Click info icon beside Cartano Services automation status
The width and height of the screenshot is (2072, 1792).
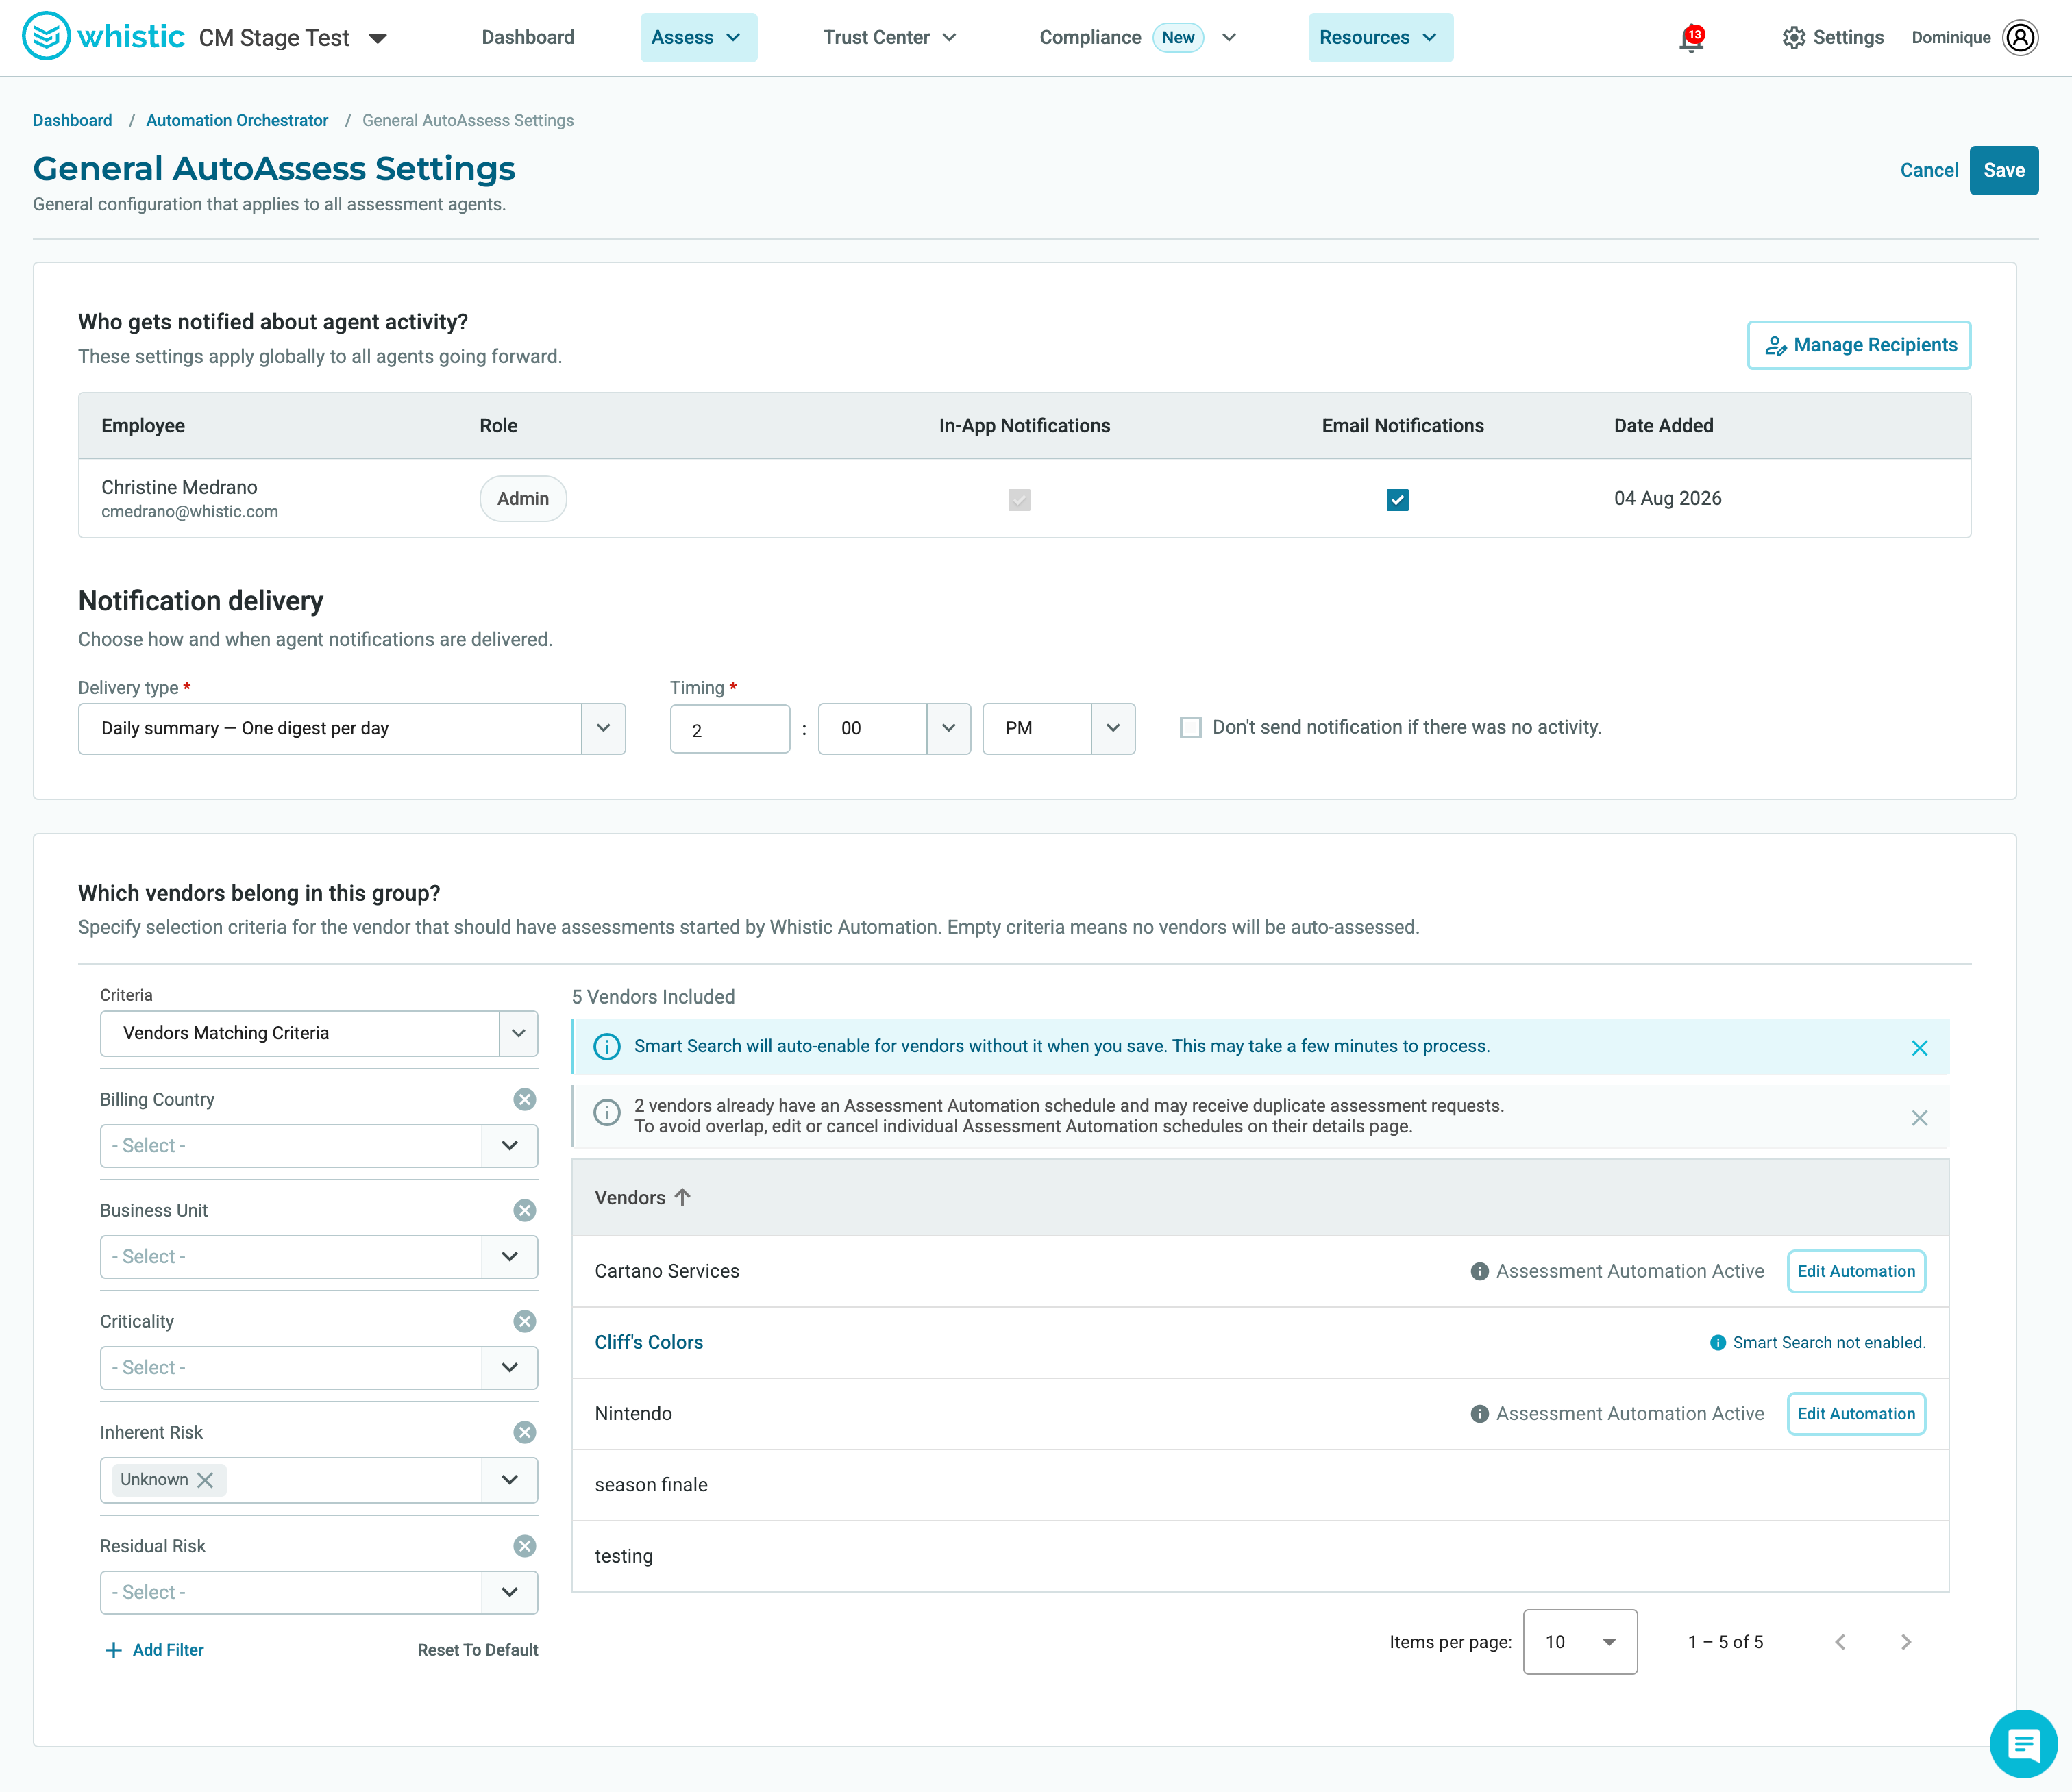click(x=1479, y=1272)
